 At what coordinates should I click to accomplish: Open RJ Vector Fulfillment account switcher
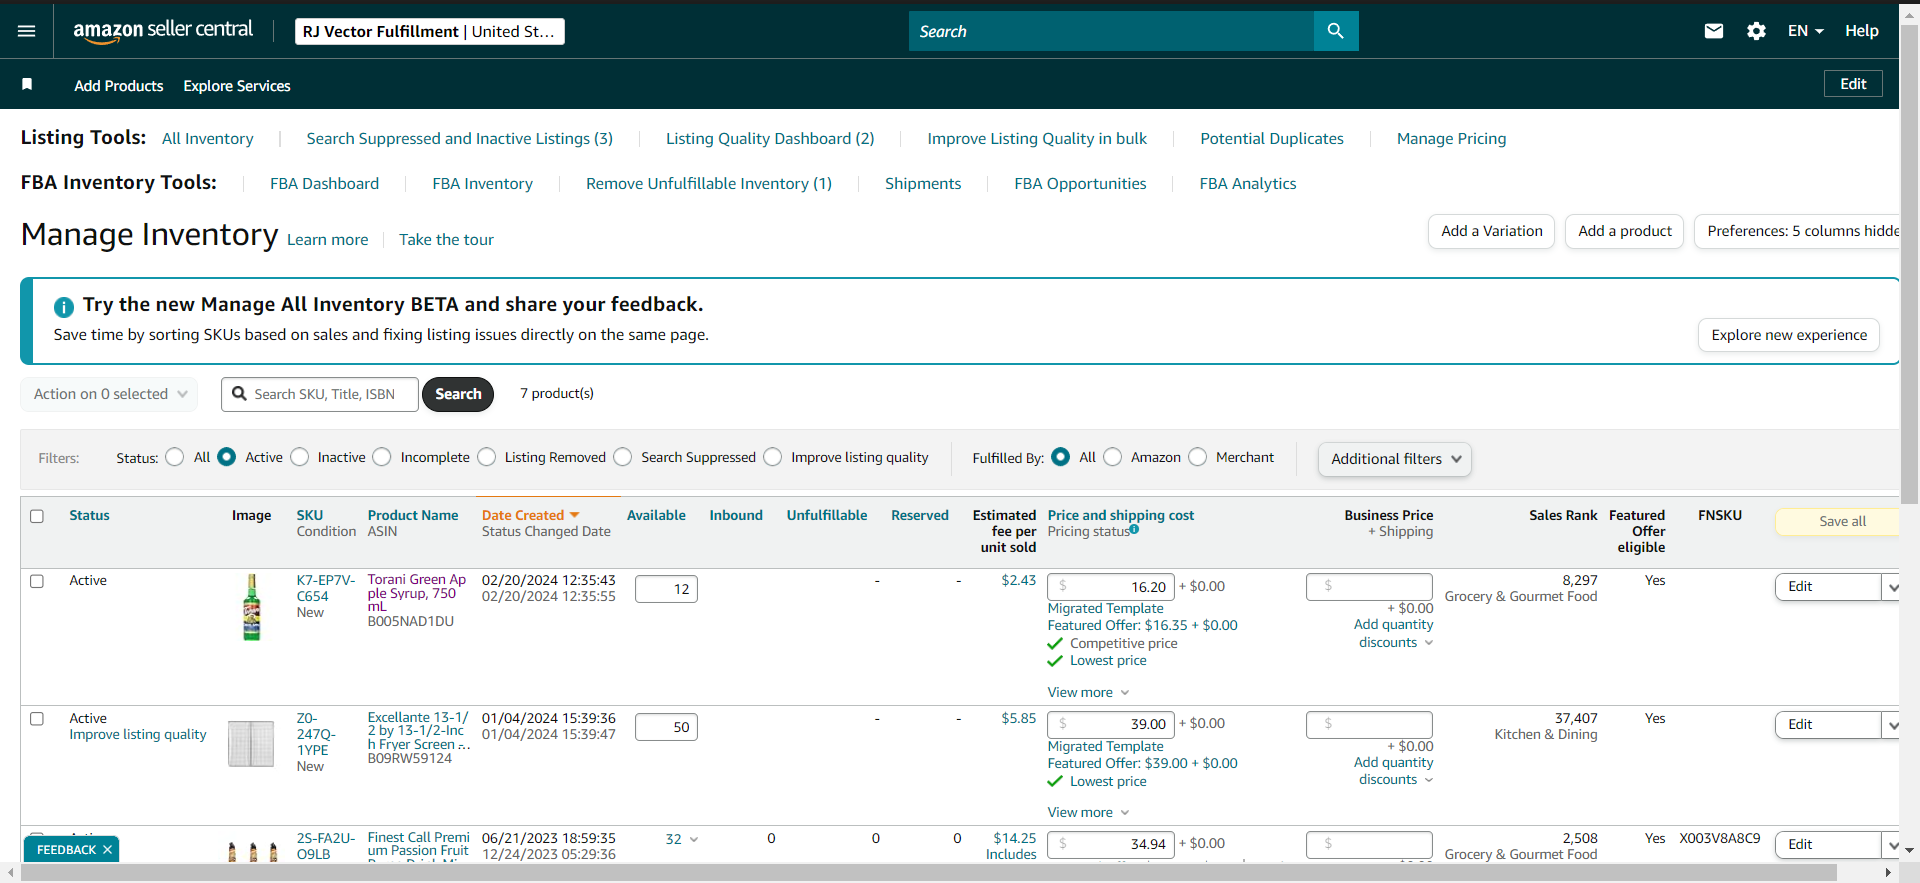(x=430, y=32)
